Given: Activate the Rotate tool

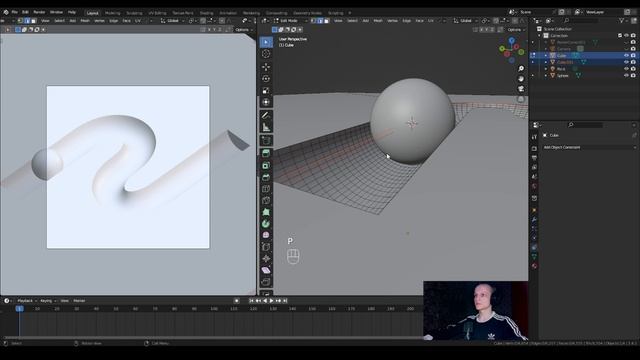Looking at the screenshot, I should (266, 78).
